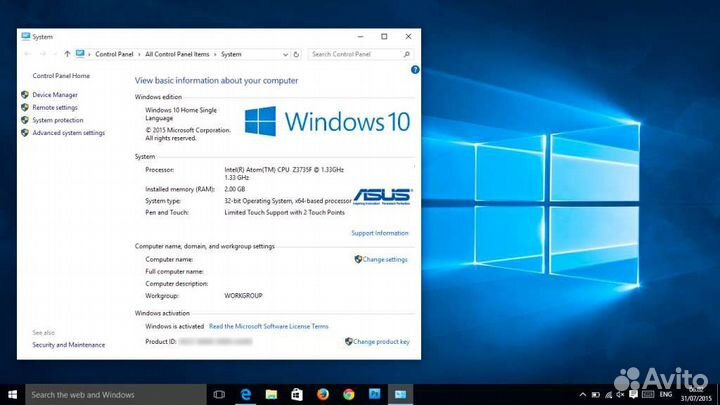Screen dimensions: 720x405
Task: Click the shield icon beside Remote settings
Action: click(25, 107)
